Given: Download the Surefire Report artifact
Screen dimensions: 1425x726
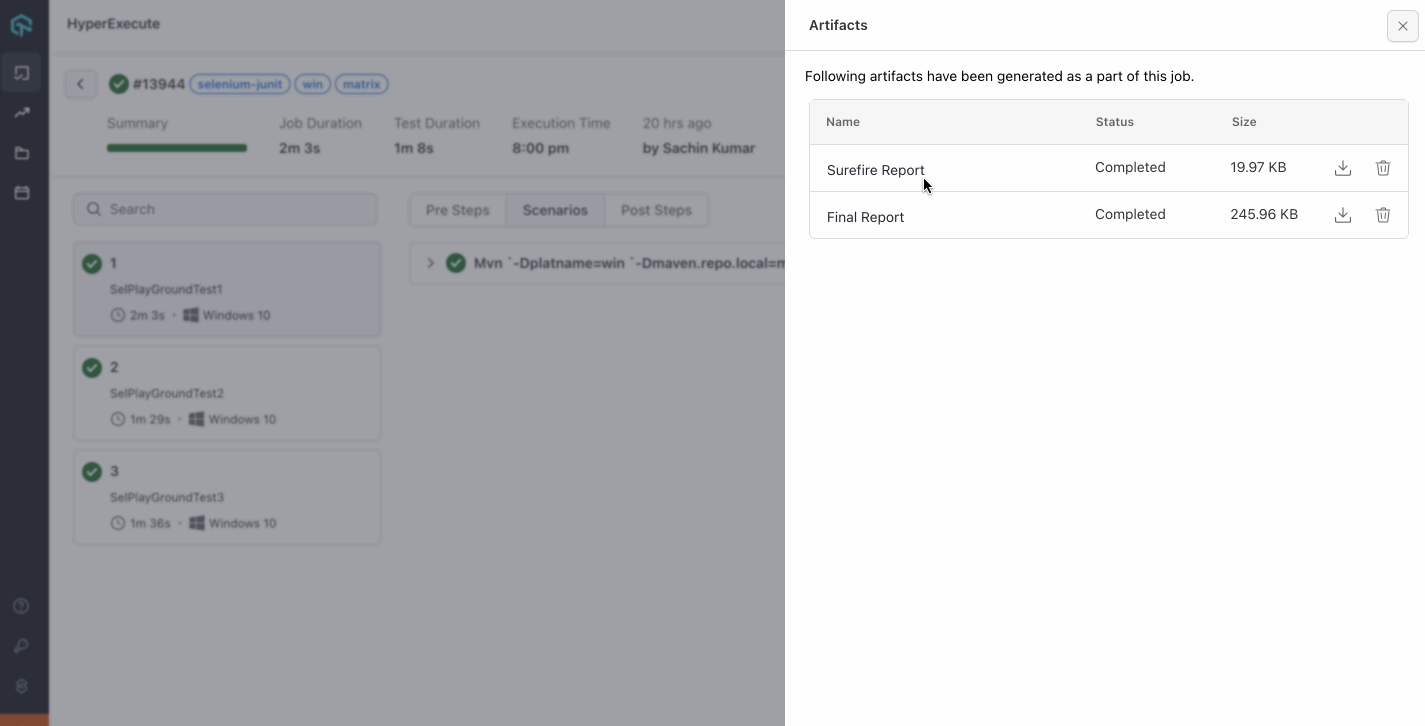Looking at the screenshot, I should point(1343,168).
